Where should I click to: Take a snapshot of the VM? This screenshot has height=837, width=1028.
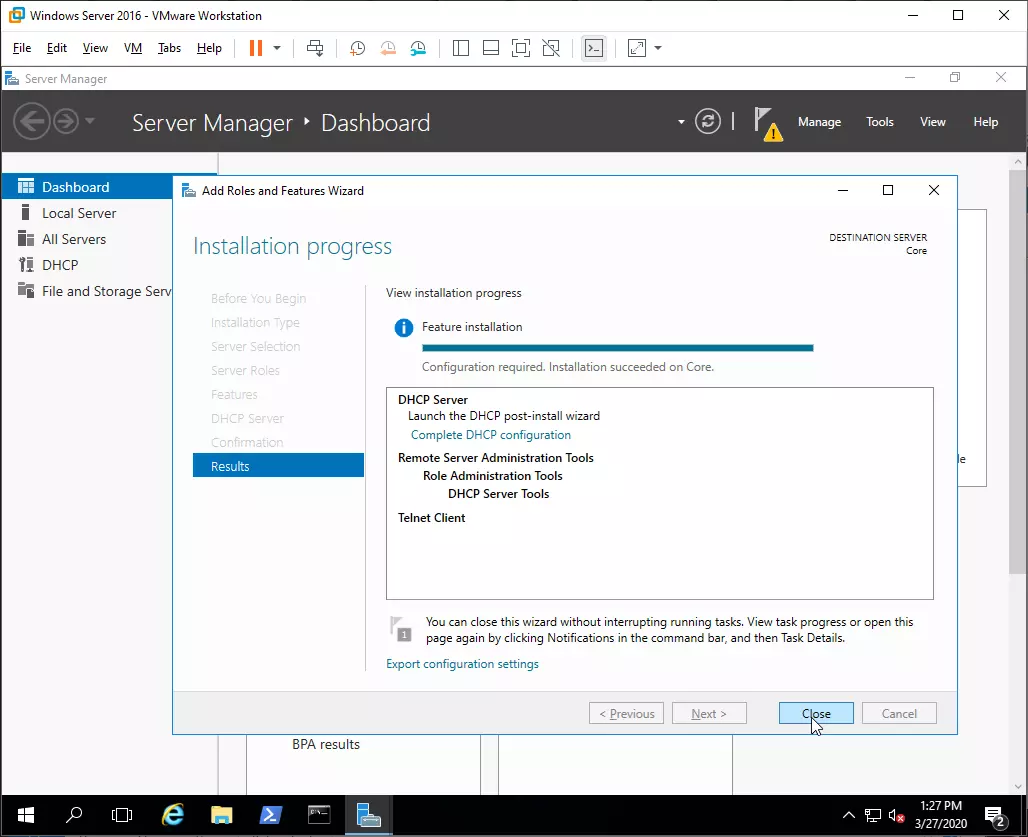pyautogui.click(x=357, y=48)
